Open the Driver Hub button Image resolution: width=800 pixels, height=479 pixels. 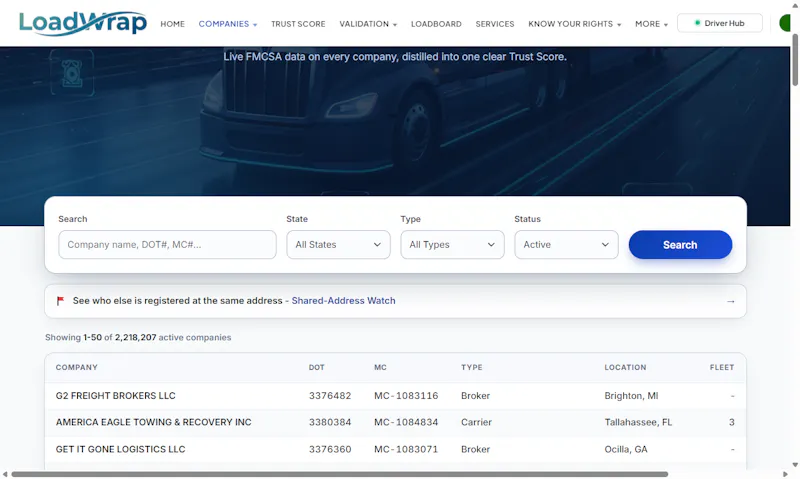(x=719, y=23)
